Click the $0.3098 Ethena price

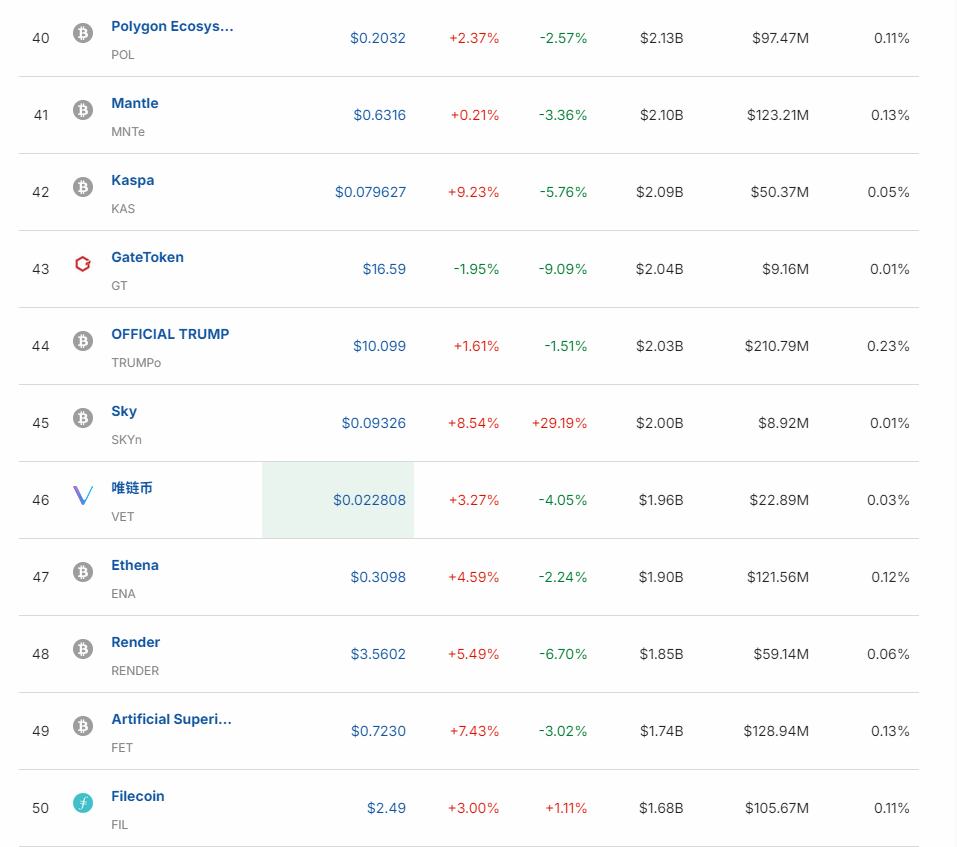(378, 577)
